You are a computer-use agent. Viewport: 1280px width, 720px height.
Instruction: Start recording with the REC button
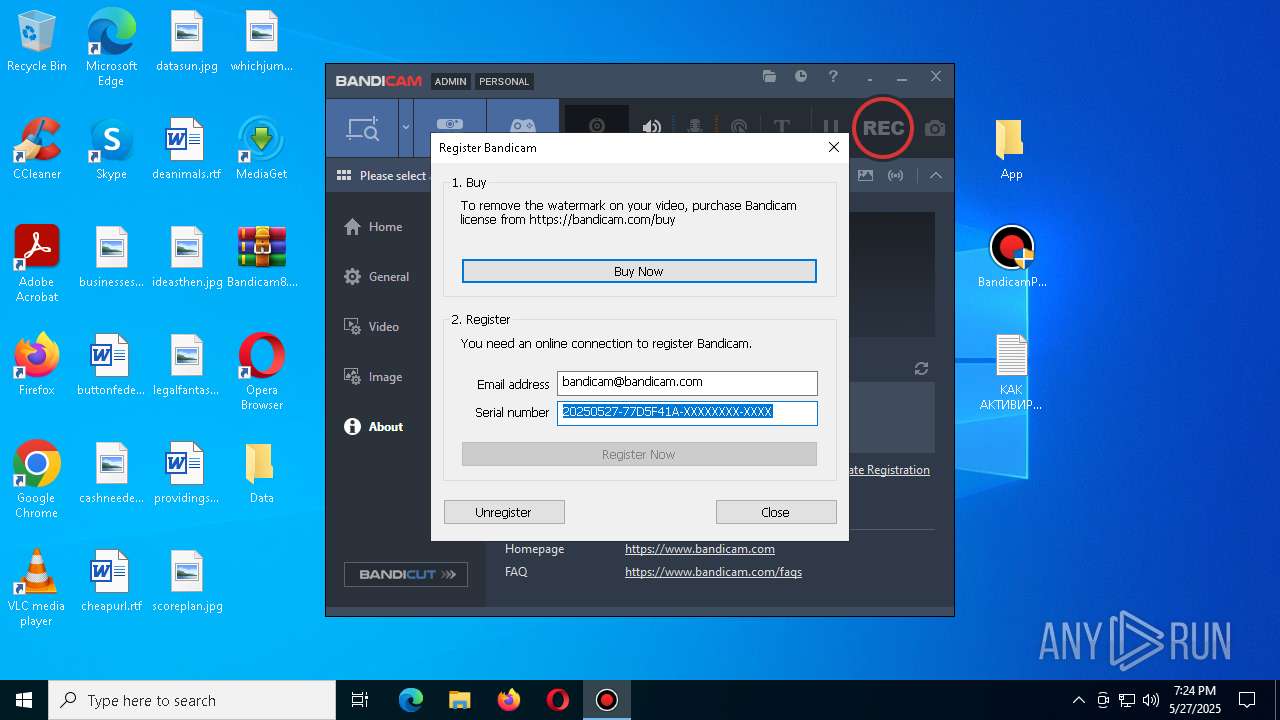(x=883, y=128)
